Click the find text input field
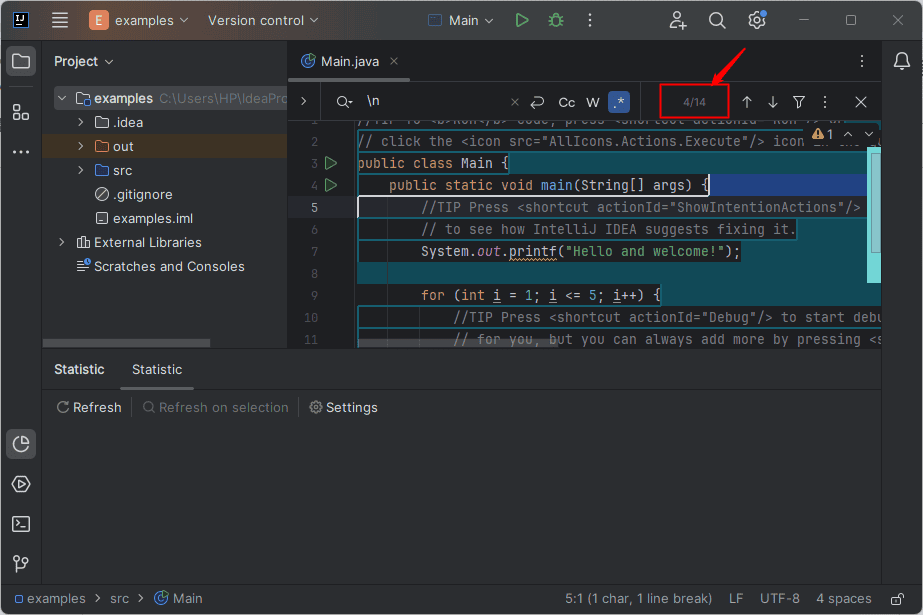Screen dimensions: 923x615 point(436,102)
